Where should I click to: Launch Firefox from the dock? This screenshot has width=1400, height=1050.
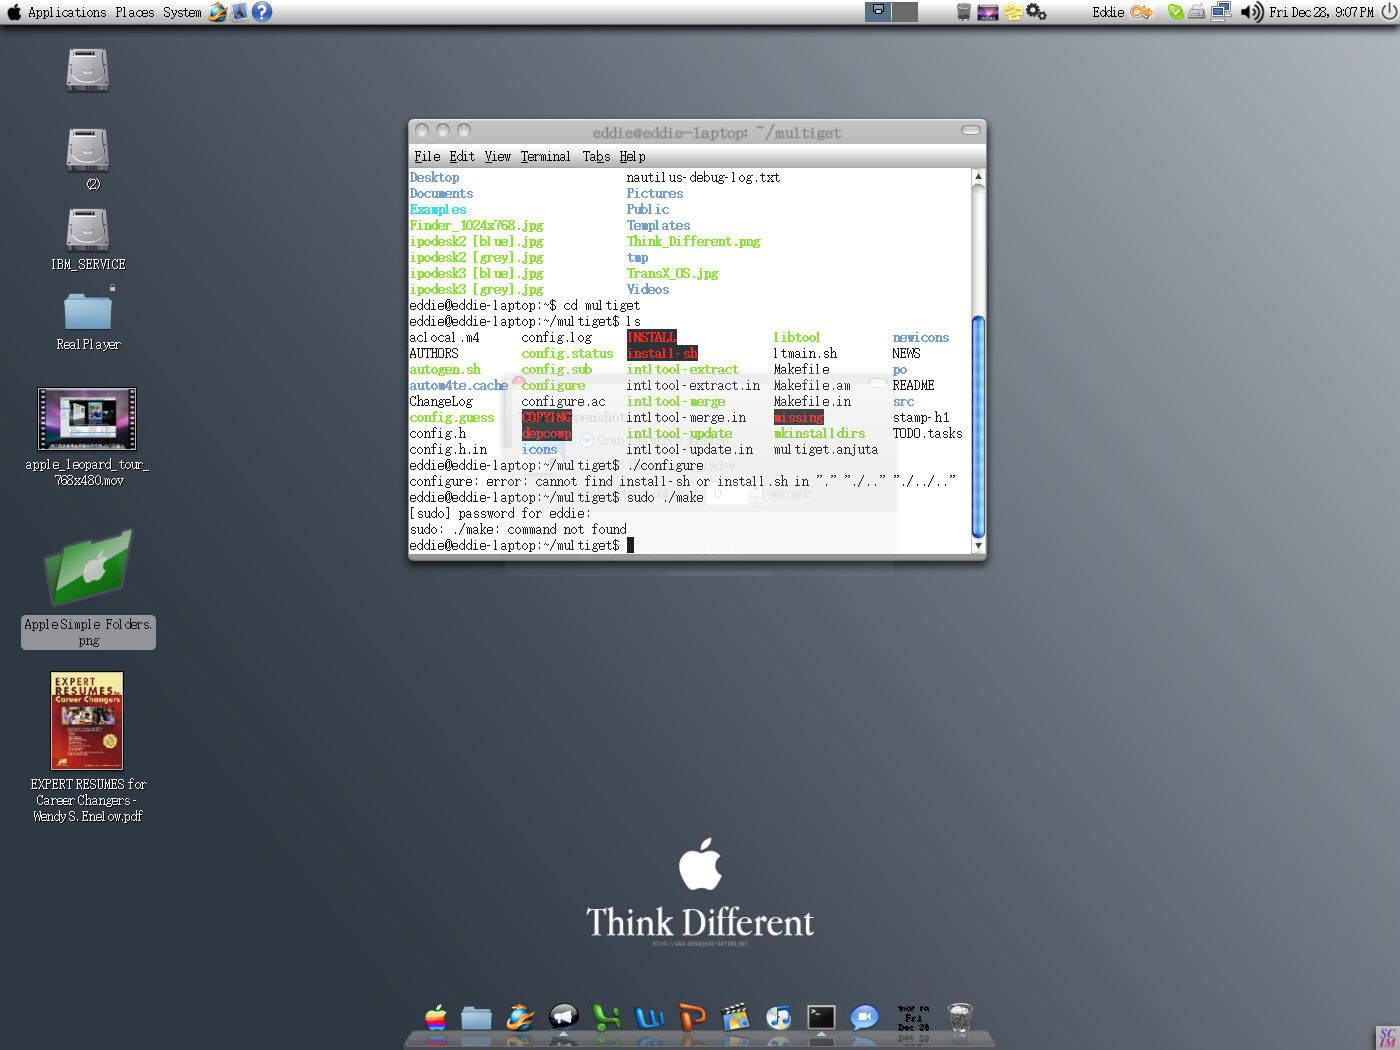pyautogui.click(x=520, y=1018)
